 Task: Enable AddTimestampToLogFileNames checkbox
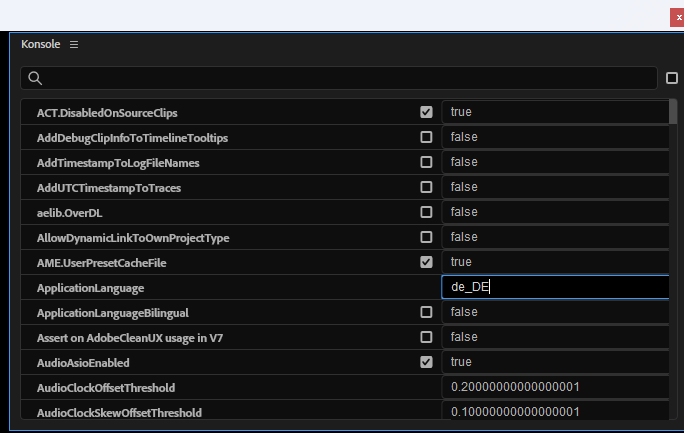(x=427, y=162)
